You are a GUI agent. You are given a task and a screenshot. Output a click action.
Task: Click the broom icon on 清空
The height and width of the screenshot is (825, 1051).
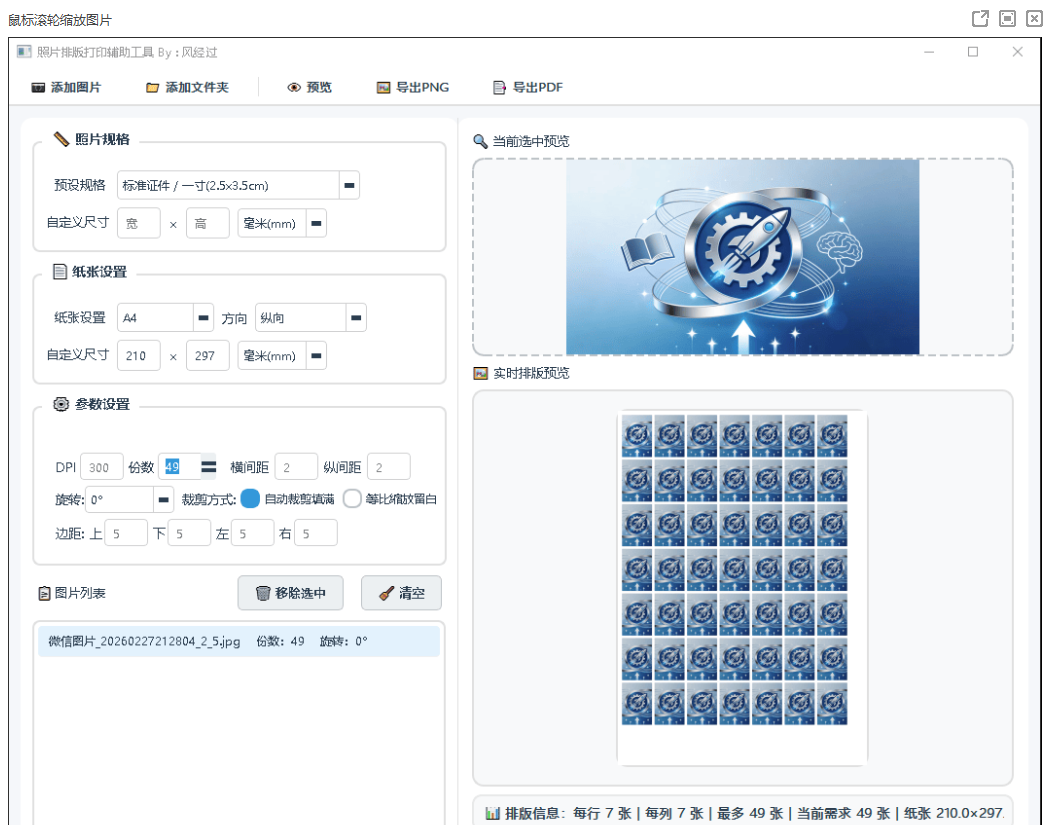386,593
